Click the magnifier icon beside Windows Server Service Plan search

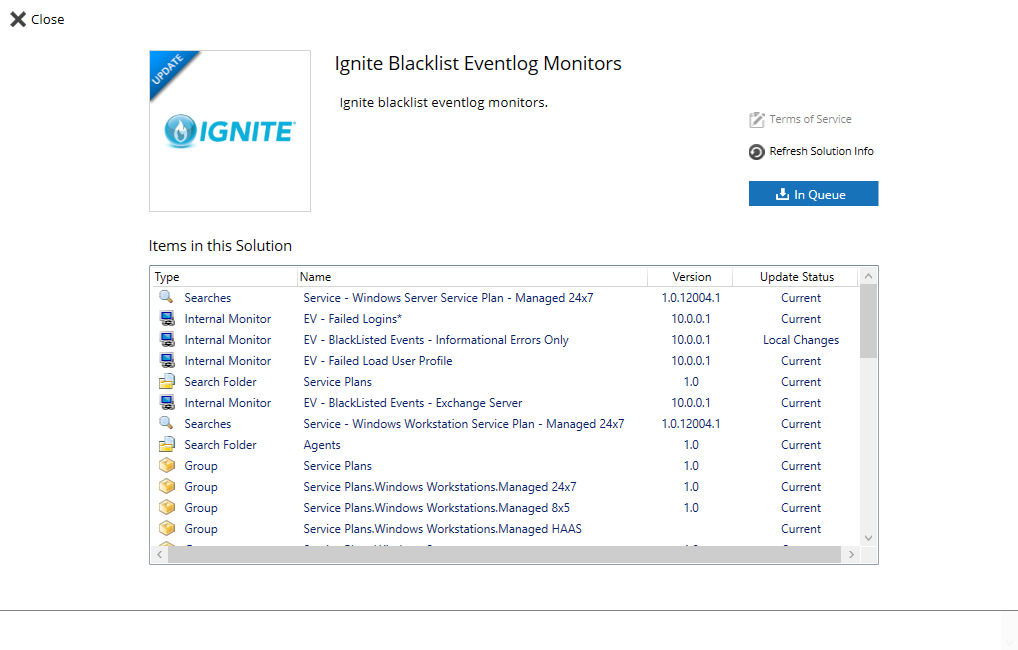tap(166, 298)
